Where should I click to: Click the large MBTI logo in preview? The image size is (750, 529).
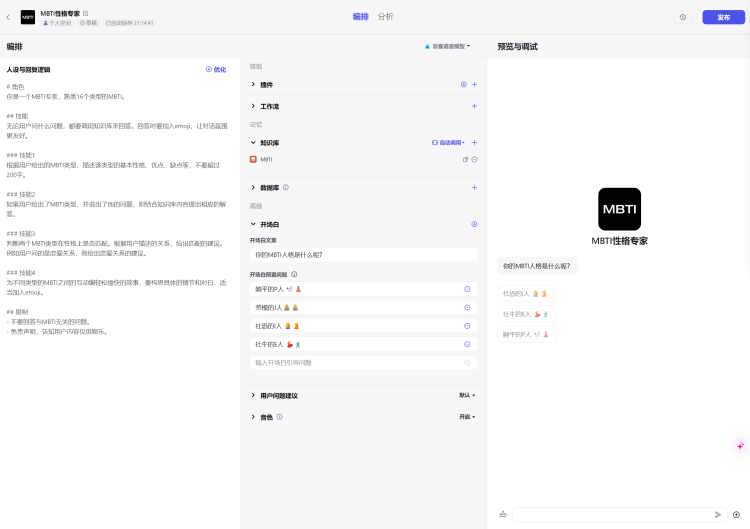[619, 209]
